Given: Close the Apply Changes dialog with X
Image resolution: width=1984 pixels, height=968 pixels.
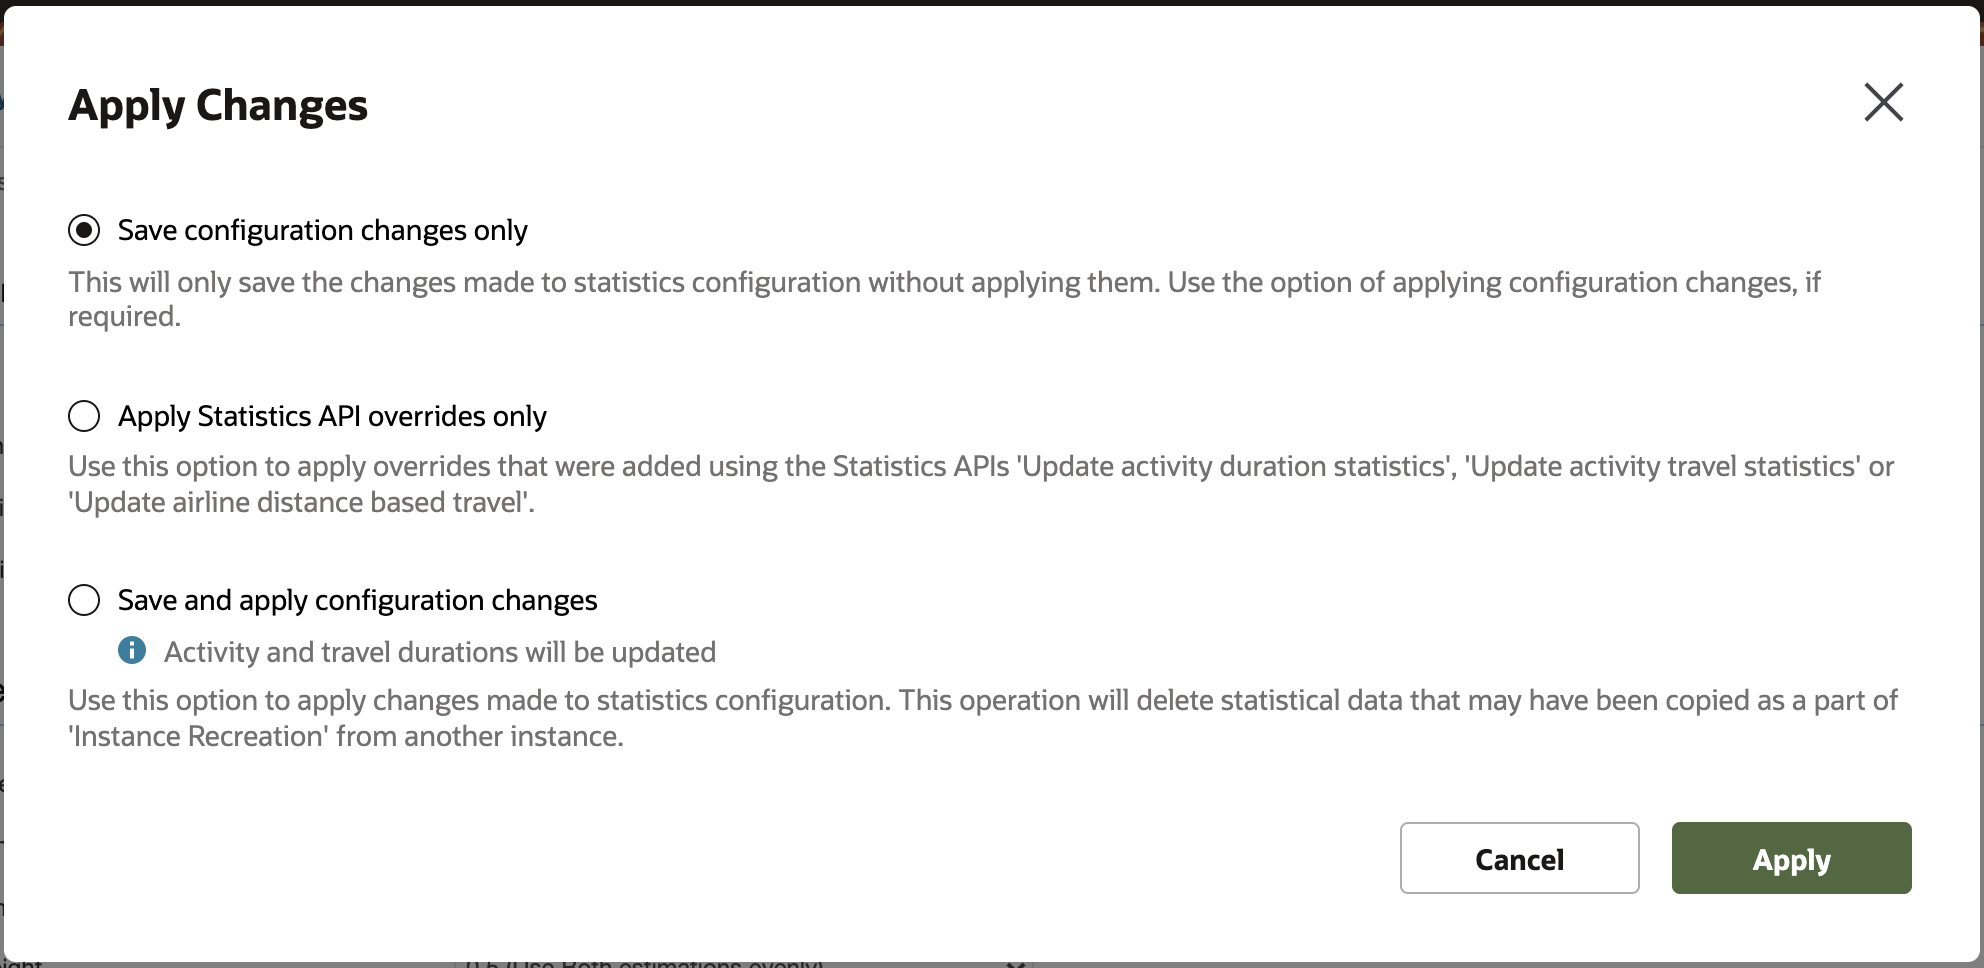Looking at the screenshot, I should 1883,102.
